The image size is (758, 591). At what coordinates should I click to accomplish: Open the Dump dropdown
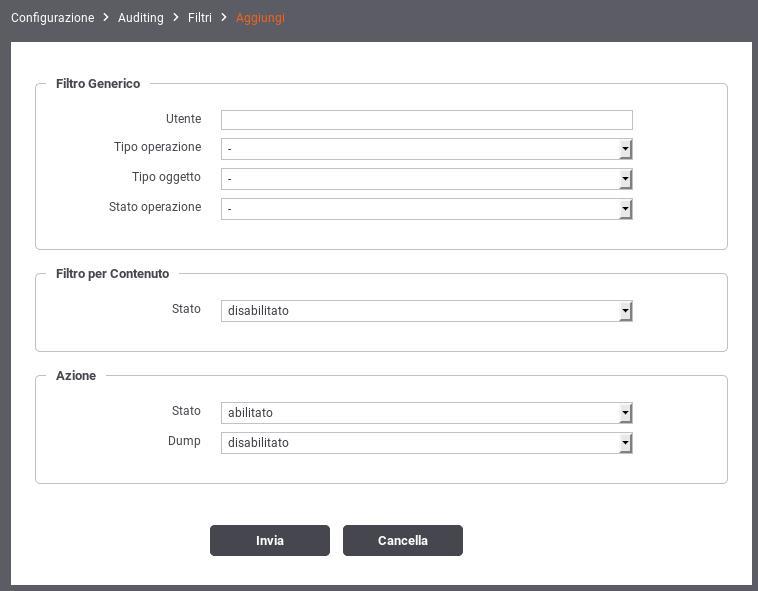point(426,443)
